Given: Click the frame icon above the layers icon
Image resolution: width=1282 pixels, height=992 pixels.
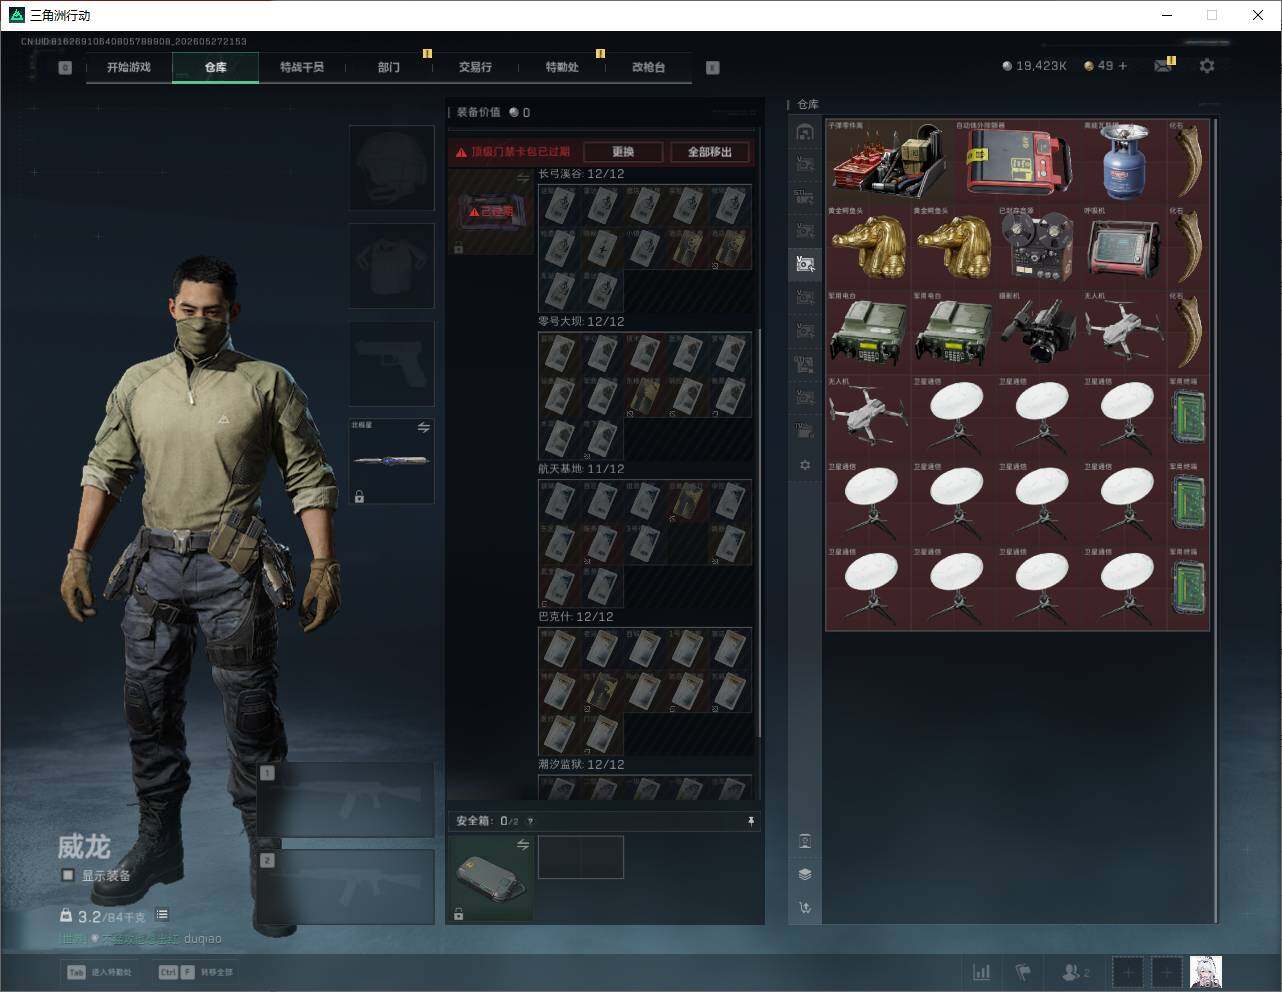Looking at the screenshot, I should click(805, 841).
